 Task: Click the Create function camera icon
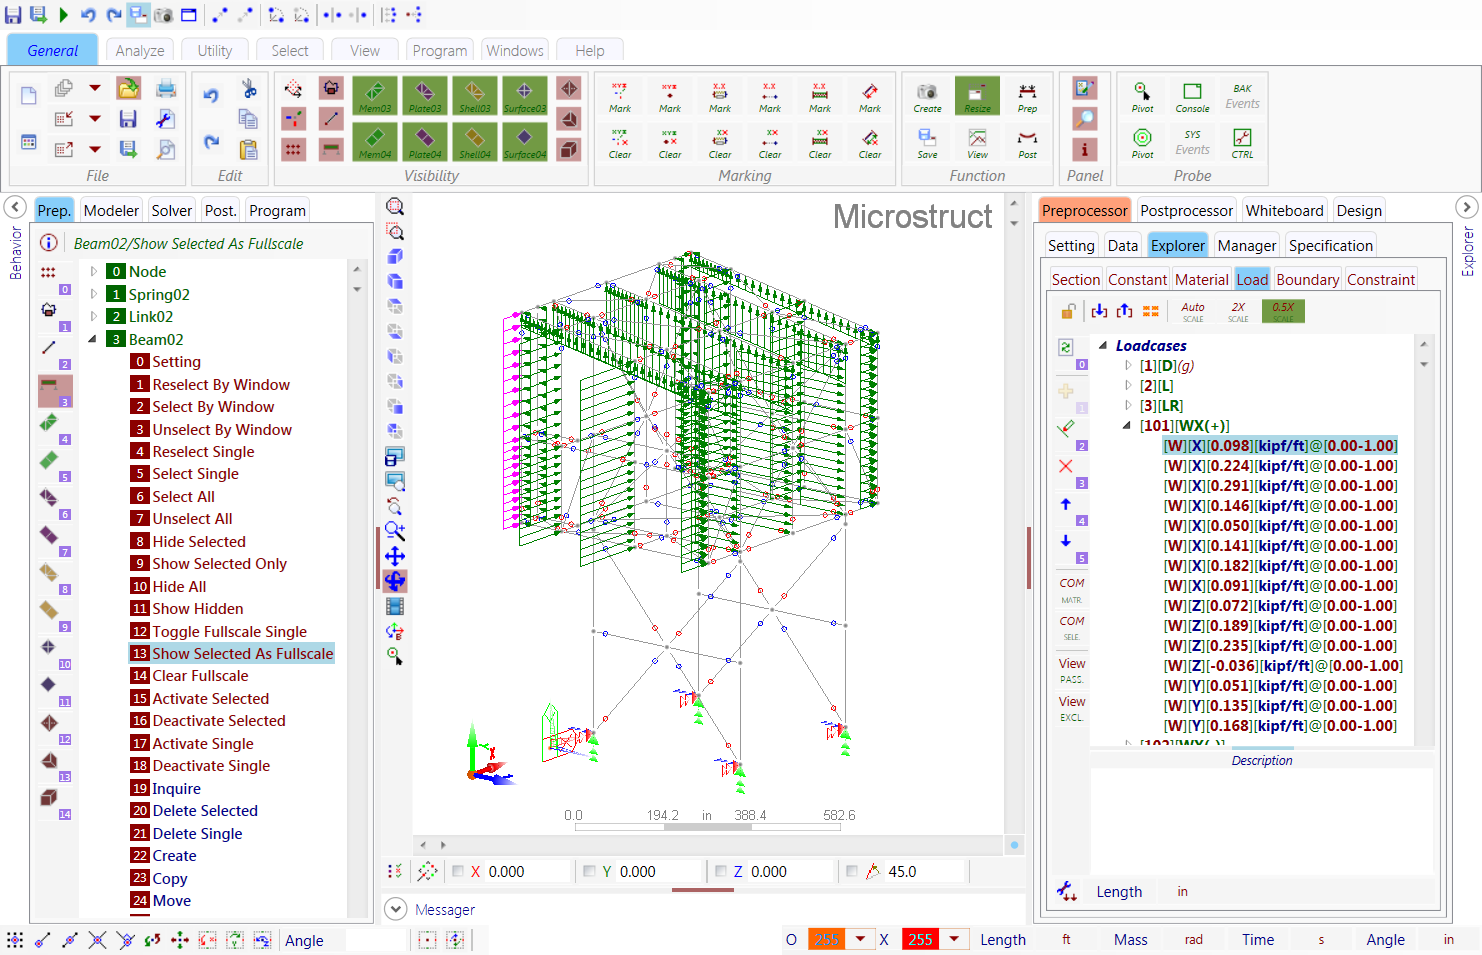click(x=927, y=96)
